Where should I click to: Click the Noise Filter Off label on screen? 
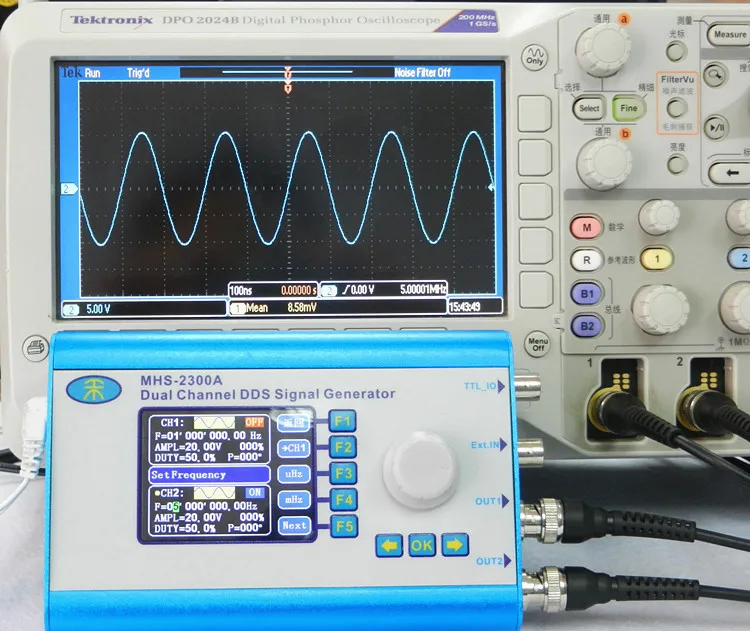[422, 73]
